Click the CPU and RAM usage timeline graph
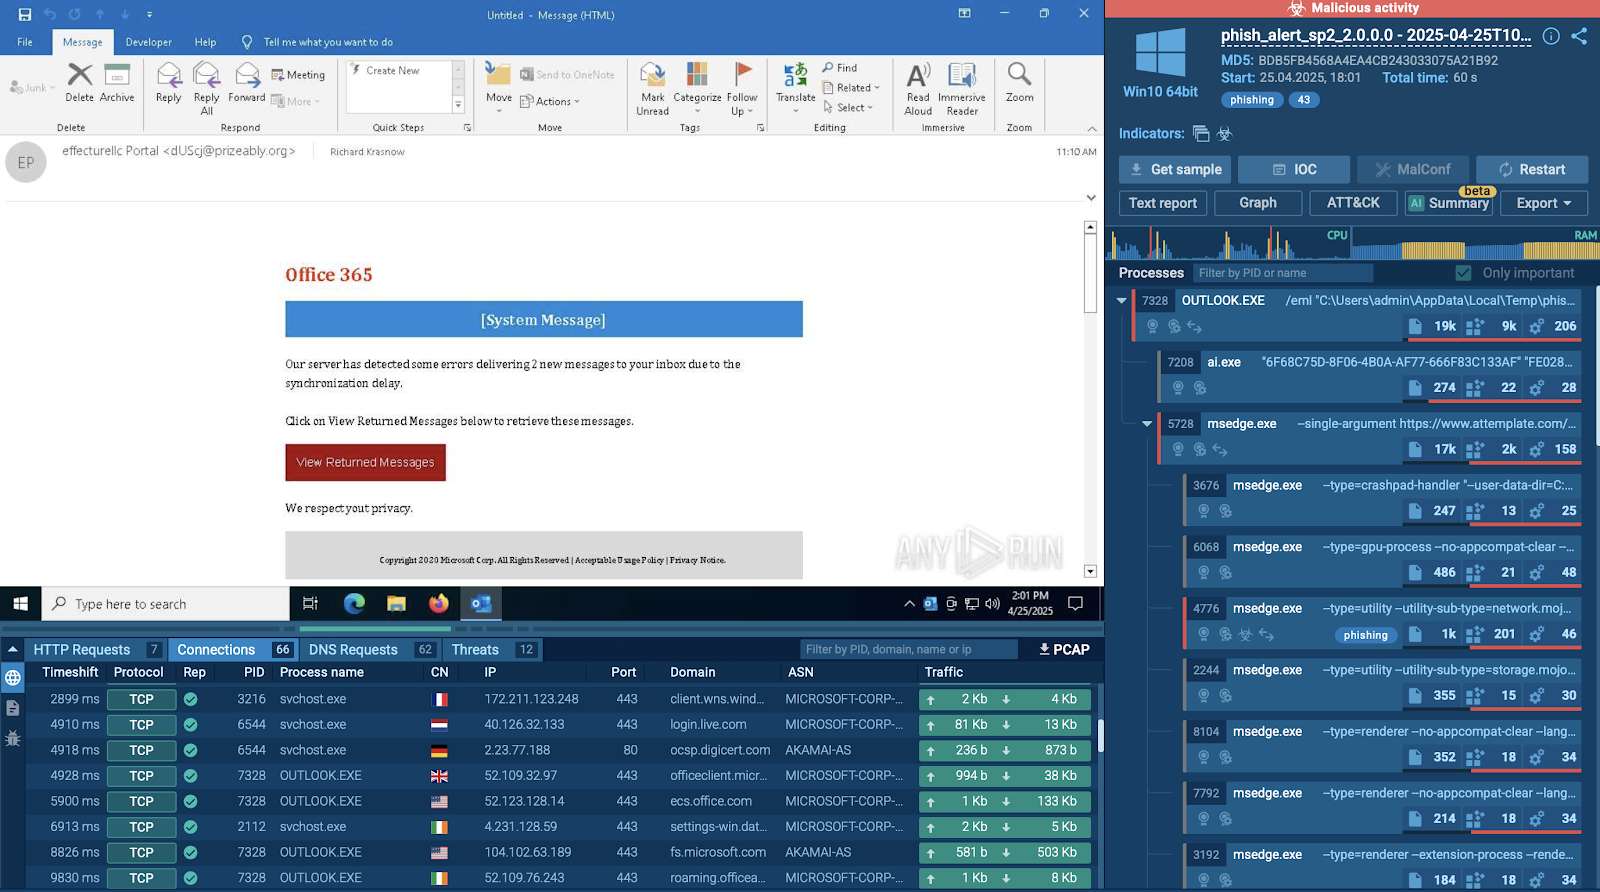The image size is (1600, 892). [x=1352, y=243]
